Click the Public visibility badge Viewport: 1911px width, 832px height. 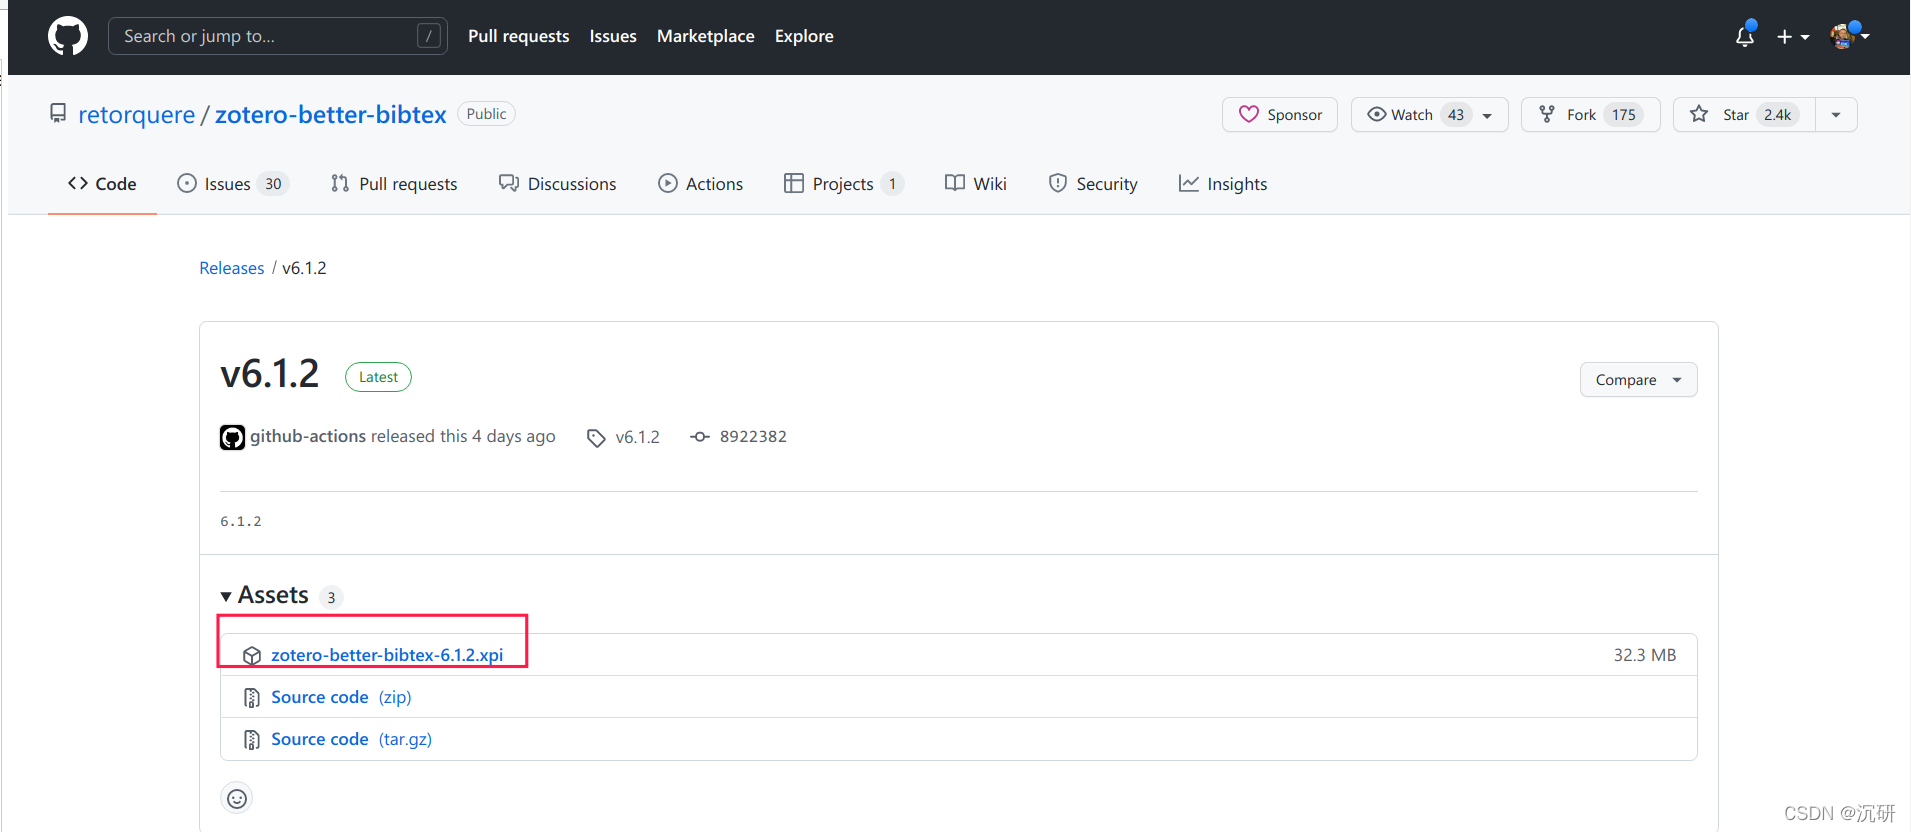pyautogui.click(x=486, y=114)
